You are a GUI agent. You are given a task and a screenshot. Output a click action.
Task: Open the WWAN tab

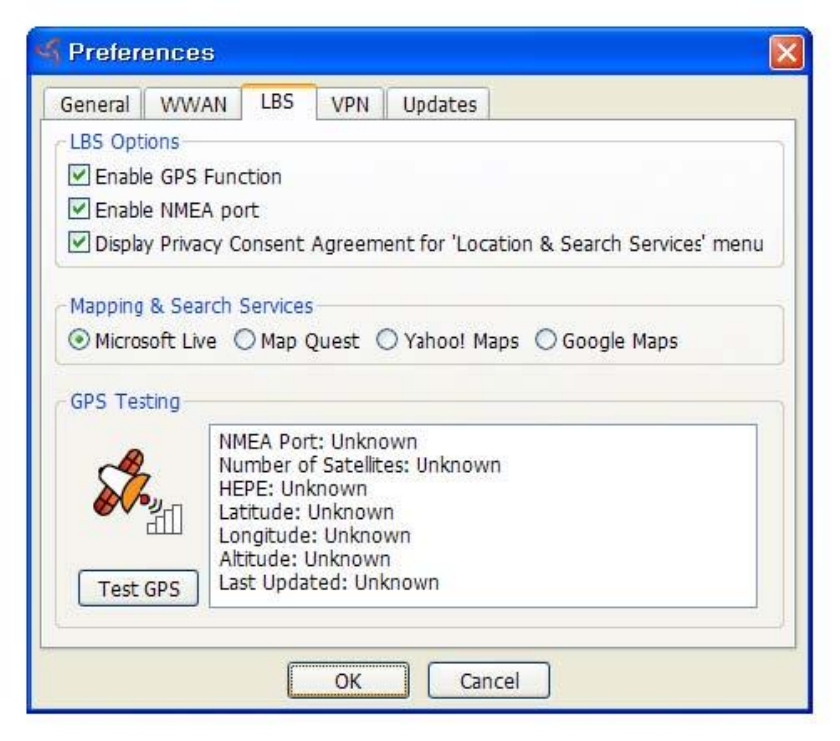193,104
